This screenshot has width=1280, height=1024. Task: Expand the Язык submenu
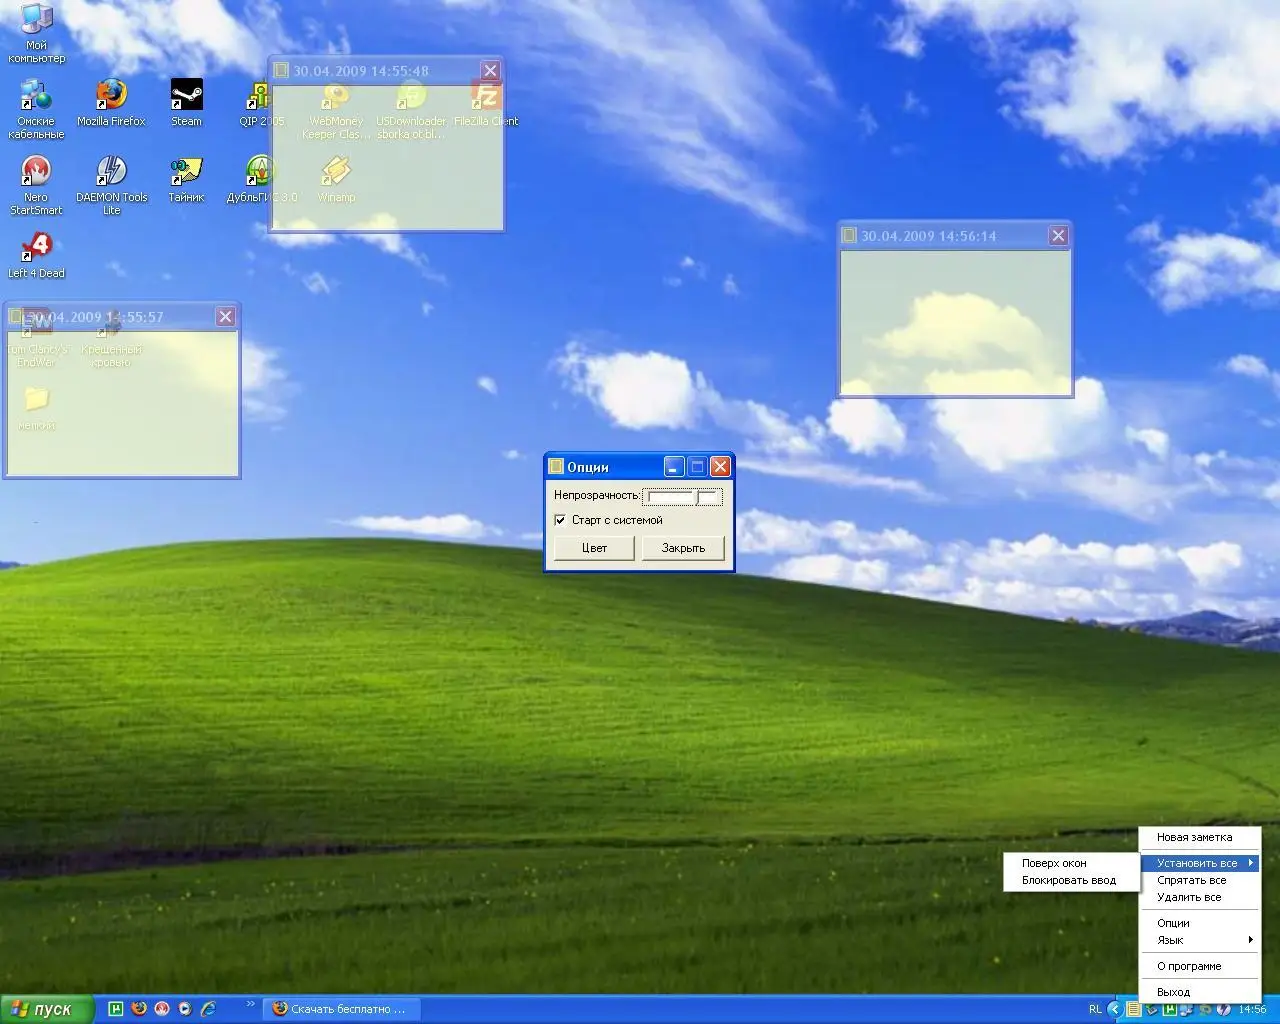click(x=1199, y=940)
